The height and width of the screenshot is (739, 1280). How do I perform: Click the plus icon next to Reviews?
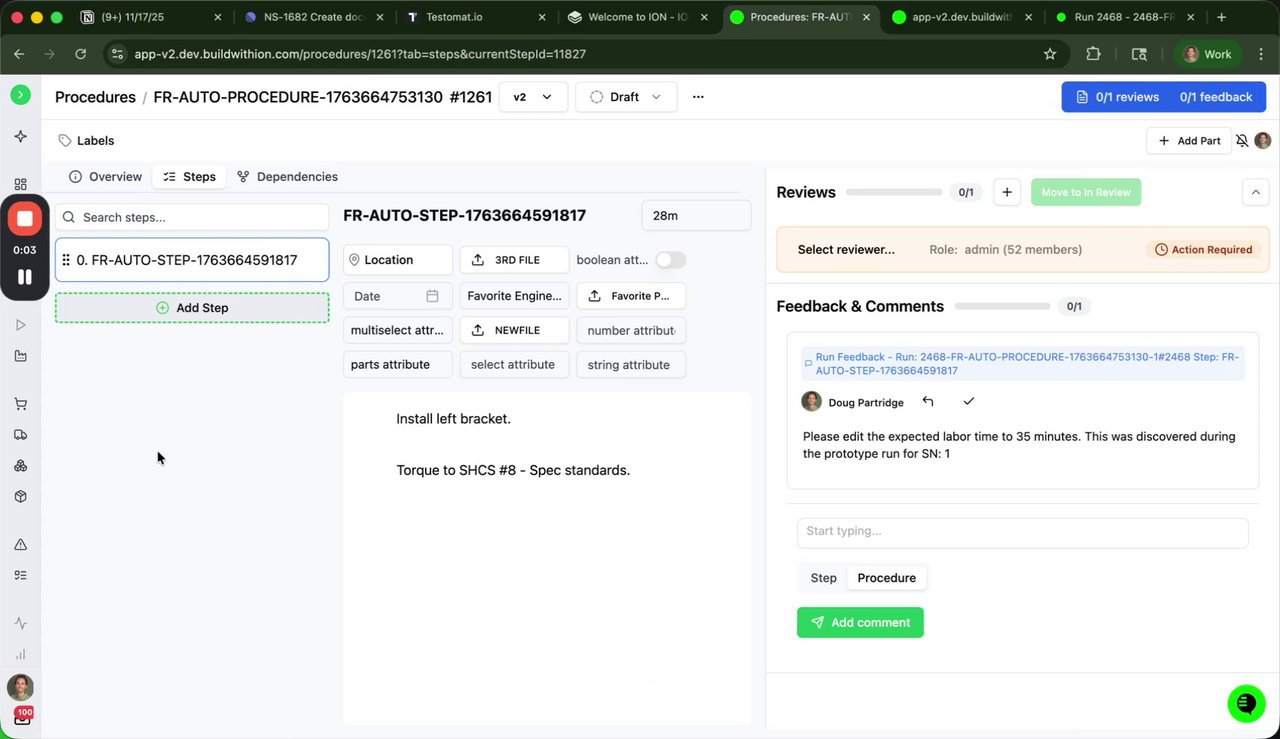1007,192
